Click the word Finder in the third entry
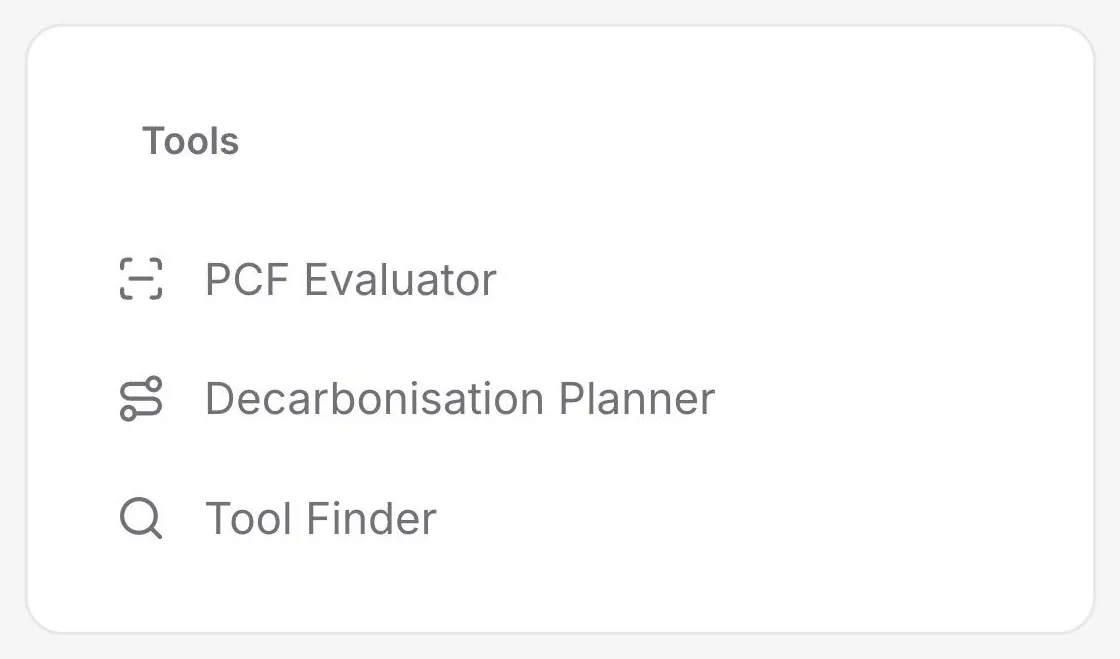Image resolution: width=1120 pixels, height=659 pixels. pyautogui.click(x=371, y=518)
